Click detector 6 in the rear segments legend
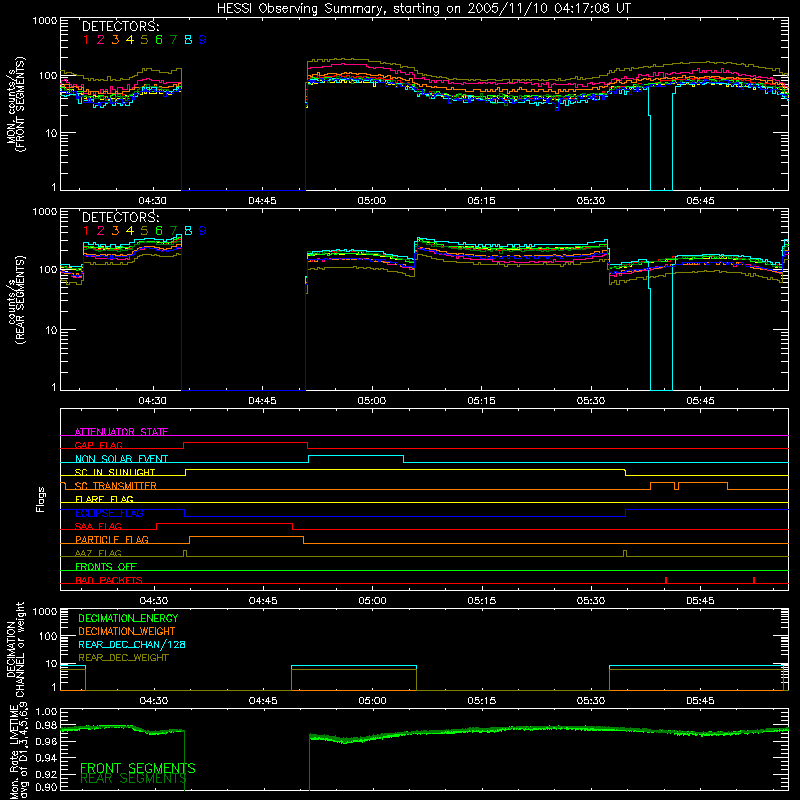Viewport: 800px width, 800px height. click(x=159, y=231)
